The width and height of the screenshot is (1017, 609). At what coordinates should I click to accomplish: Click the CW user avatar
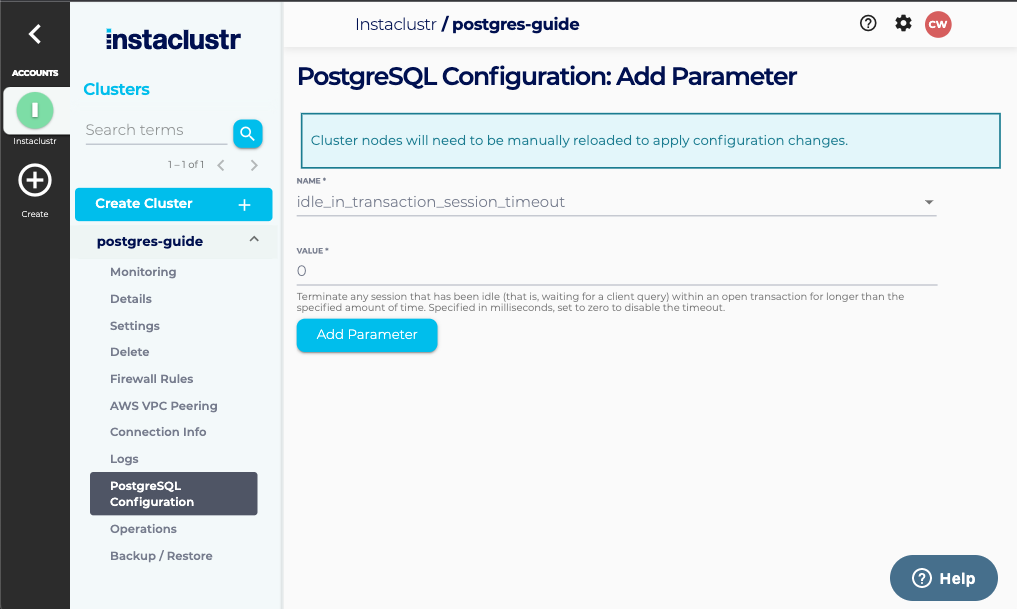tap(937, 24)
